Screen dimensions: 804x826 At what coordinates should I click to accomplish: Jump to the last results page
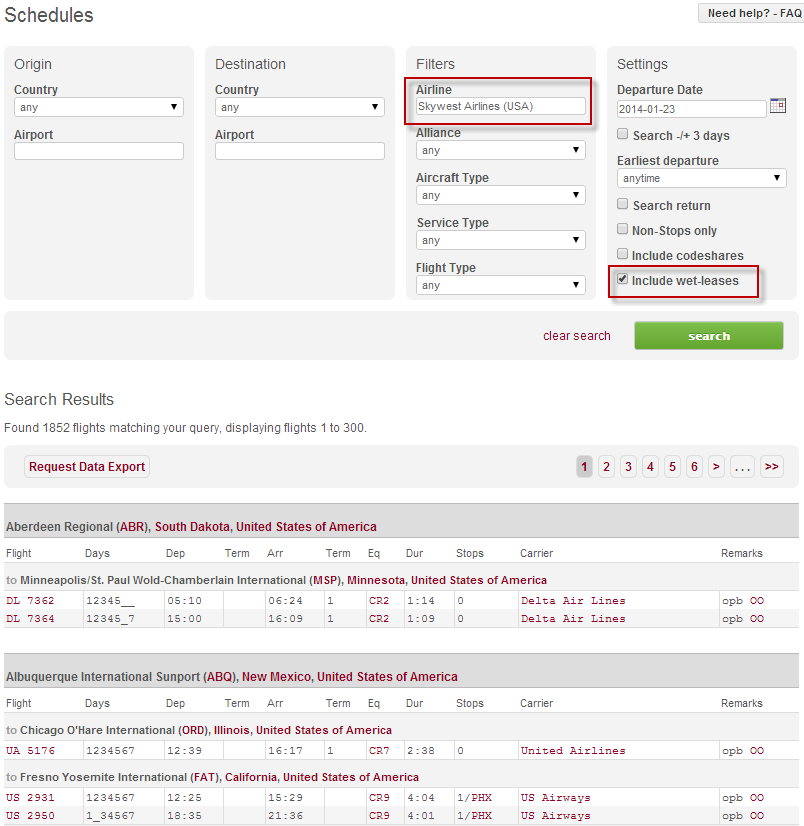coord(771,467)
